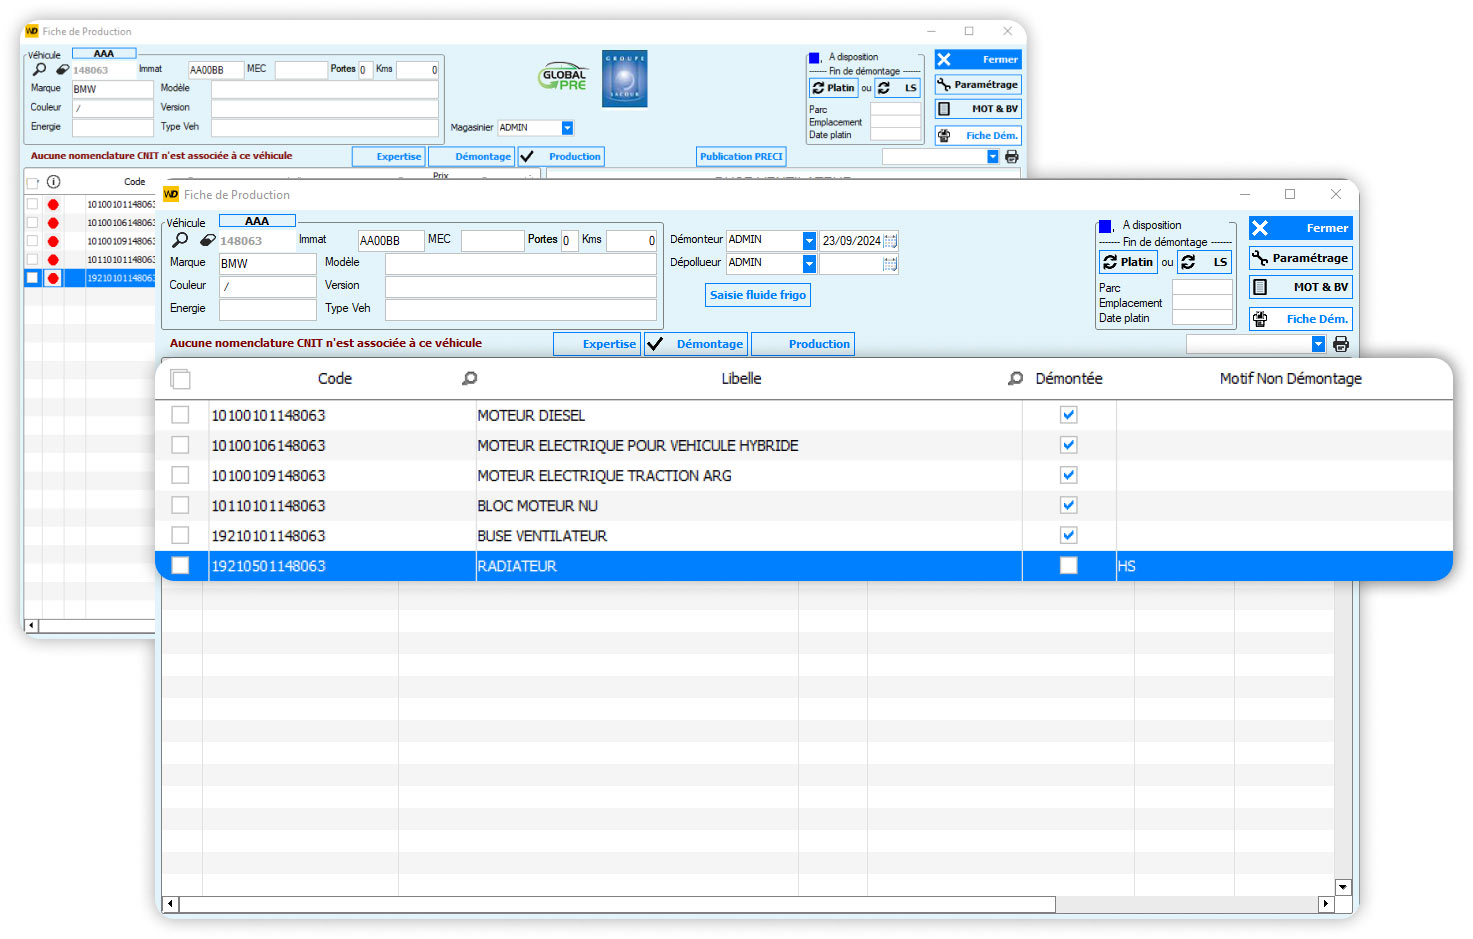Viewport: 1473px width, 939px height.
Task: Click Immat field AA00BB in front window
Action: click(391, 241)
